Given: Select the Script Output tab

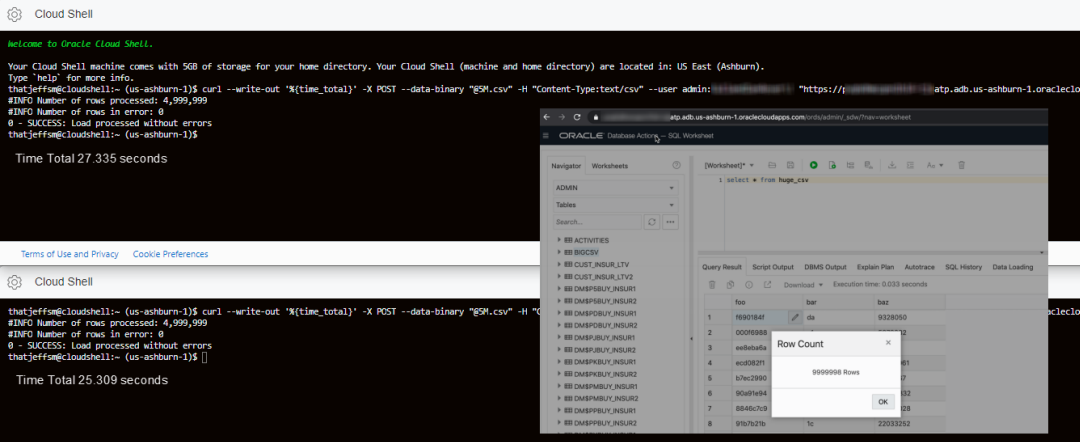Looking at the screenshot, I should 772,267.
